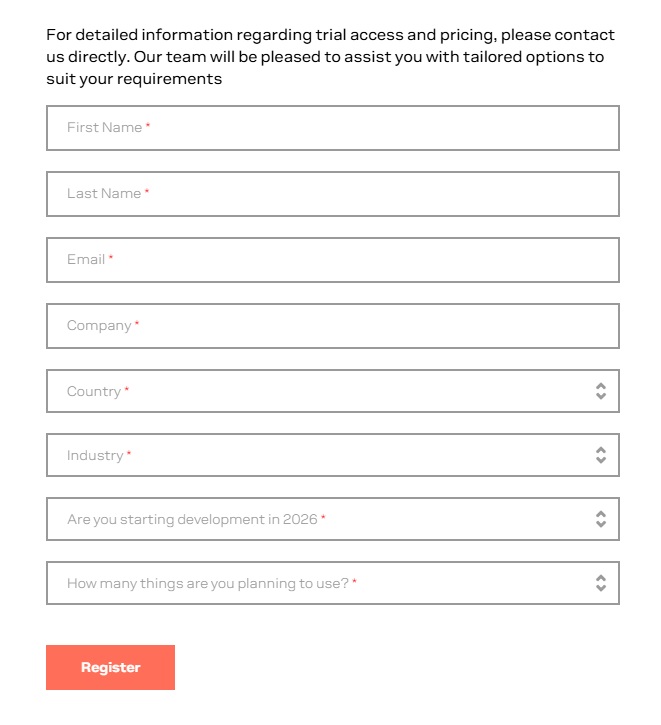Click the up chevron in the 2026 development field
Screen dimensions: 661x725
coord(601,514)
